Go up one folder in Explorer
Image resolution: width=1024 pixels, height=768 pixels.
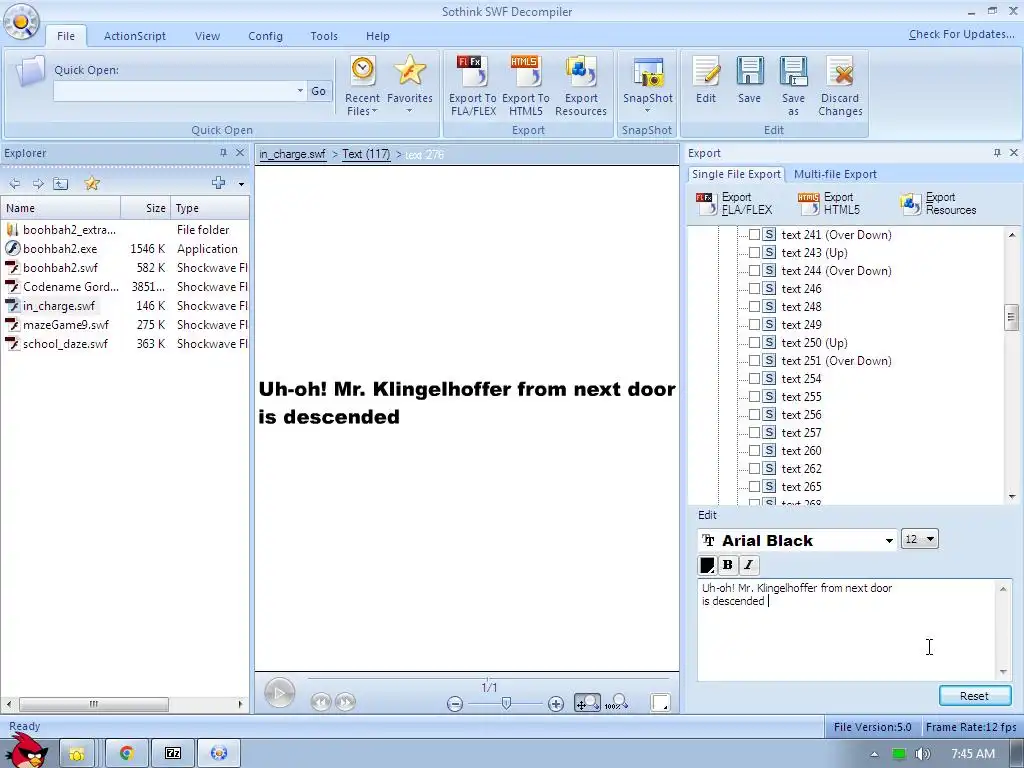click(x=61, y=184)
